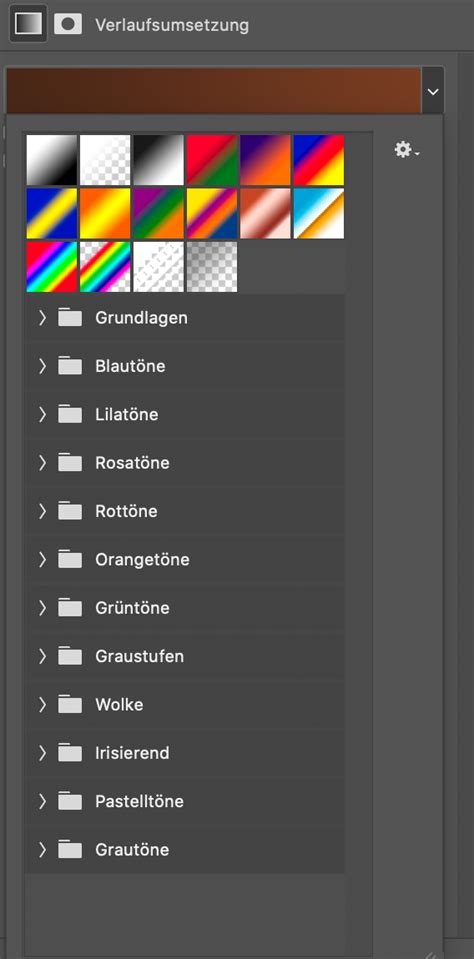Choose the rainbow spectrum gradient swatch

click(52, 267)
